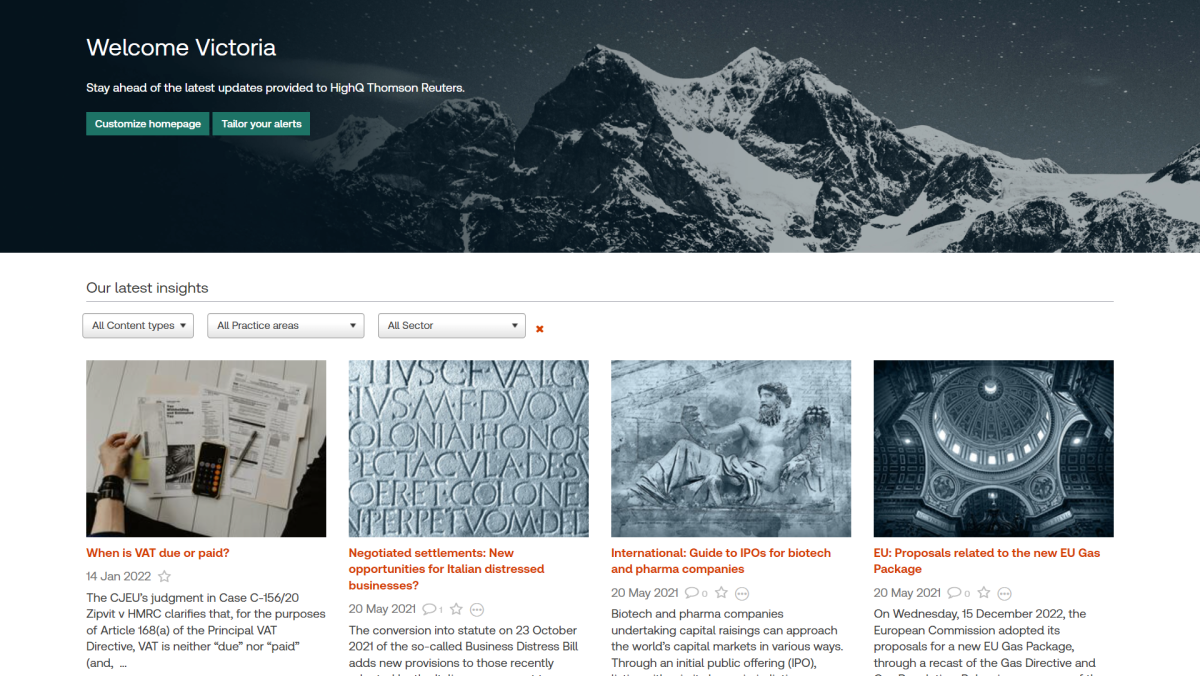
Task: Star the biotech IPOs guide article
Action: coord(721,593)
